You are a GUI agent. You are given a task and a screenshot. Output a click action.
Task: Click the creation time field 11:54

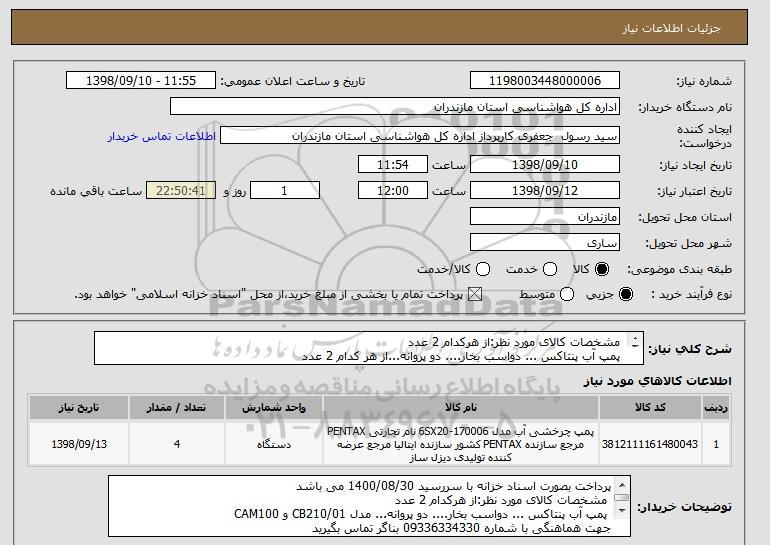(x=393, y=164)
